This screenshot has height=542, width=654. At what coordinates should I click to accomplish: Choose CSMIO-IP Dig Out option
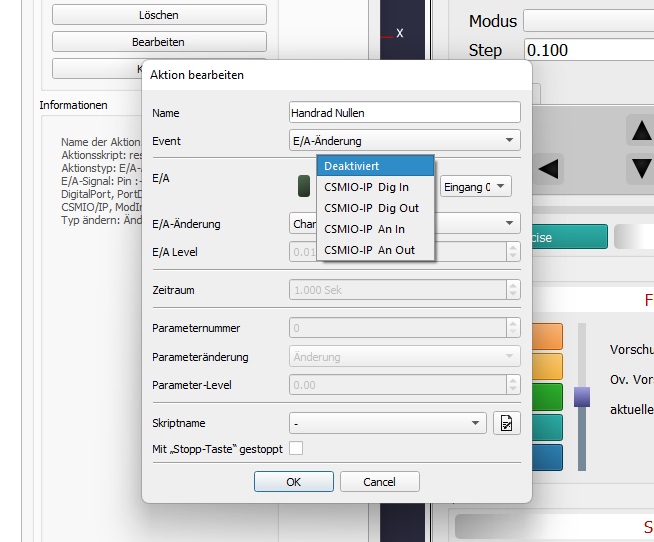click(375, 208)
